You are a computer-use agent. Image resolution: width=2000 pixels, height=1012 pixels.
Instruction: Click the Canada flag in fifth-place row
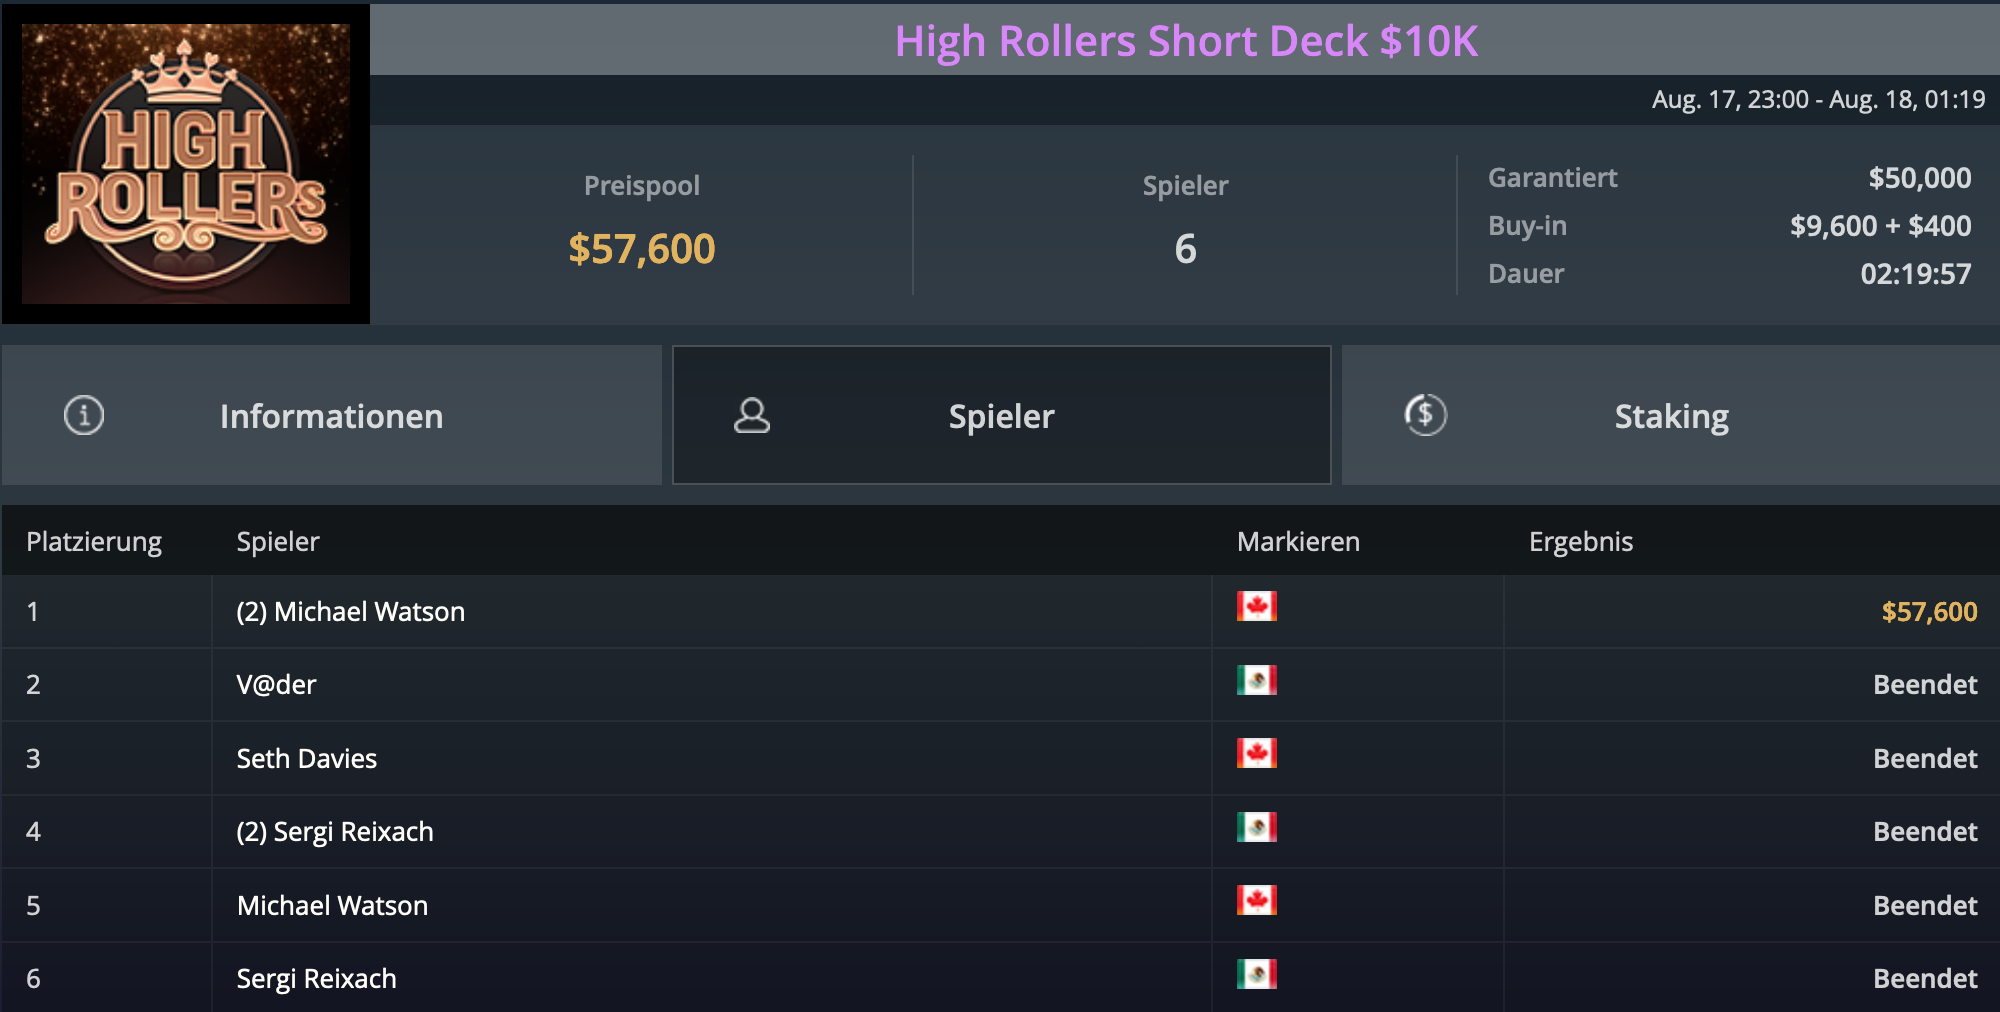pos(1256,900)
